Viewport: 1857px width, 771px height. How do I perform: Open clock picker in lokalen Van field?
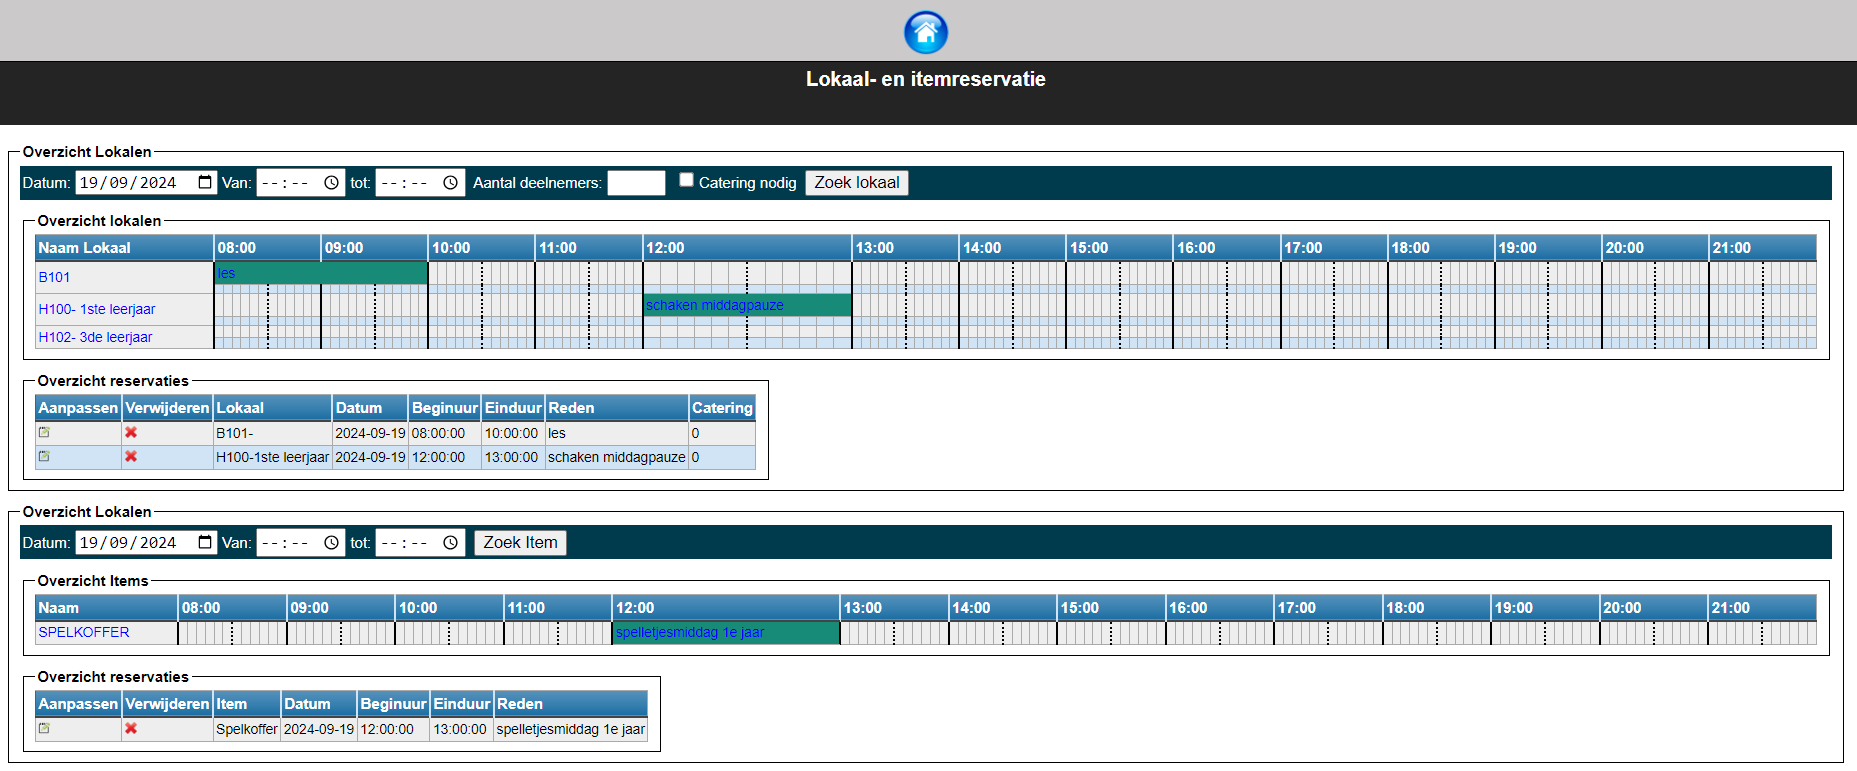(331, 183)
